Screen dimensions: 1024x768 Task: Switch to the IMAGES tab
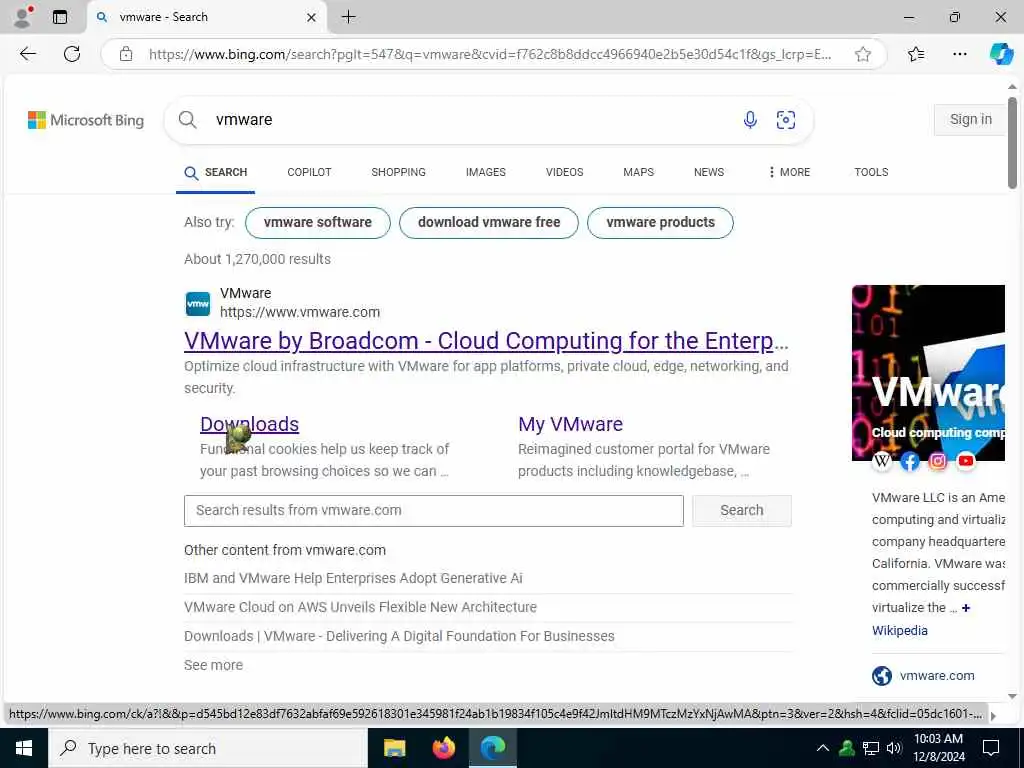coord(485,172)
